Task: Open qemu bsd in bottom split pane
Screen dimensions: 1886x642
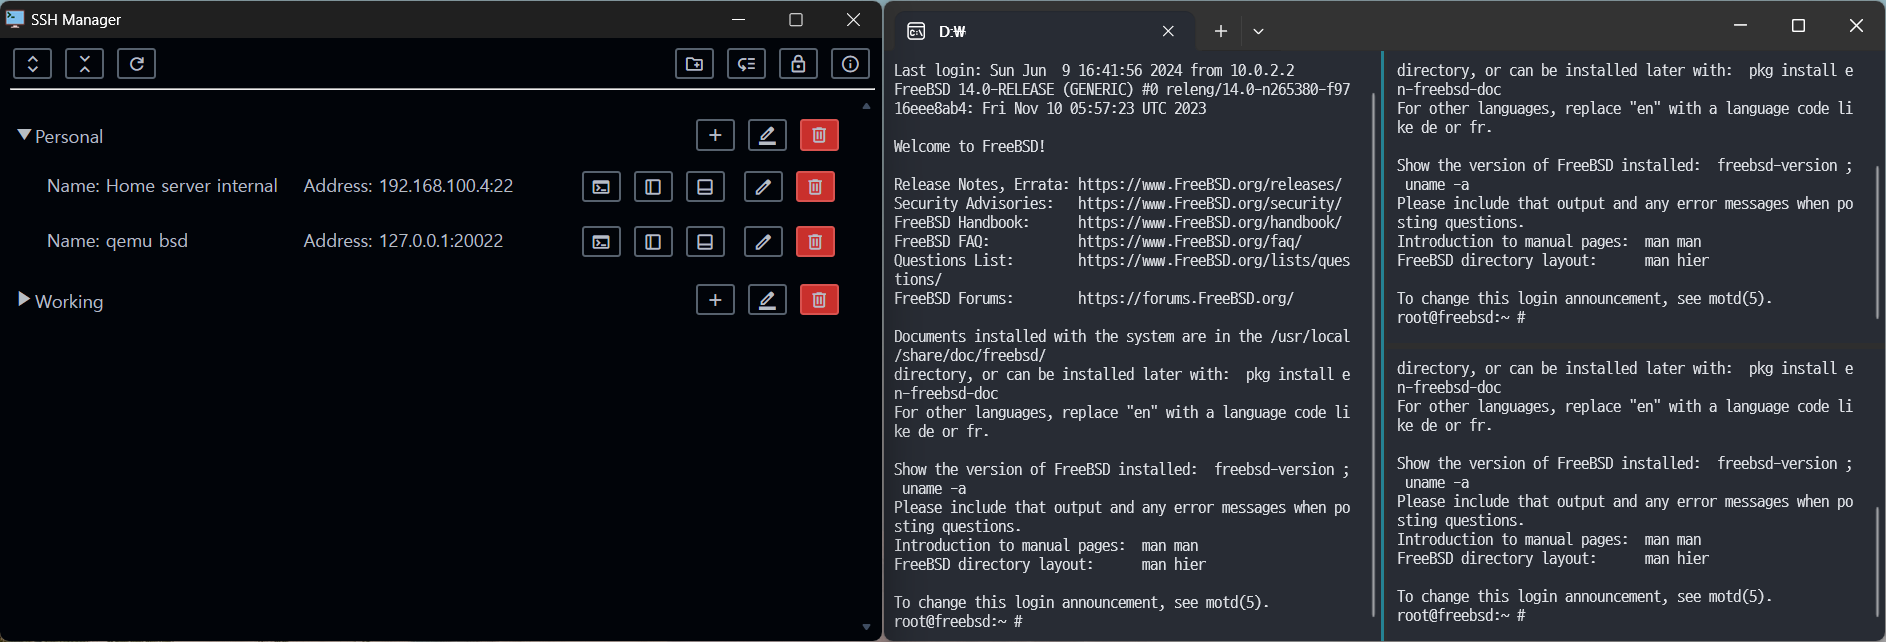Action: 705,242
